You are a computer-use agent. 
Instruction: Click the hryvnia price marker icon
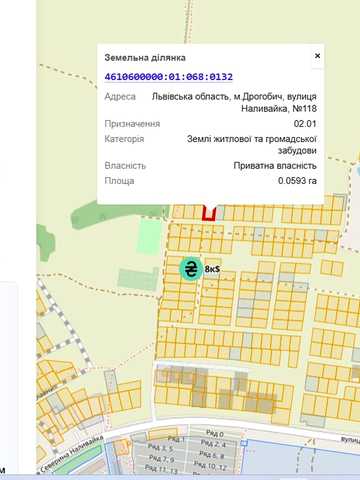[191, 269]
